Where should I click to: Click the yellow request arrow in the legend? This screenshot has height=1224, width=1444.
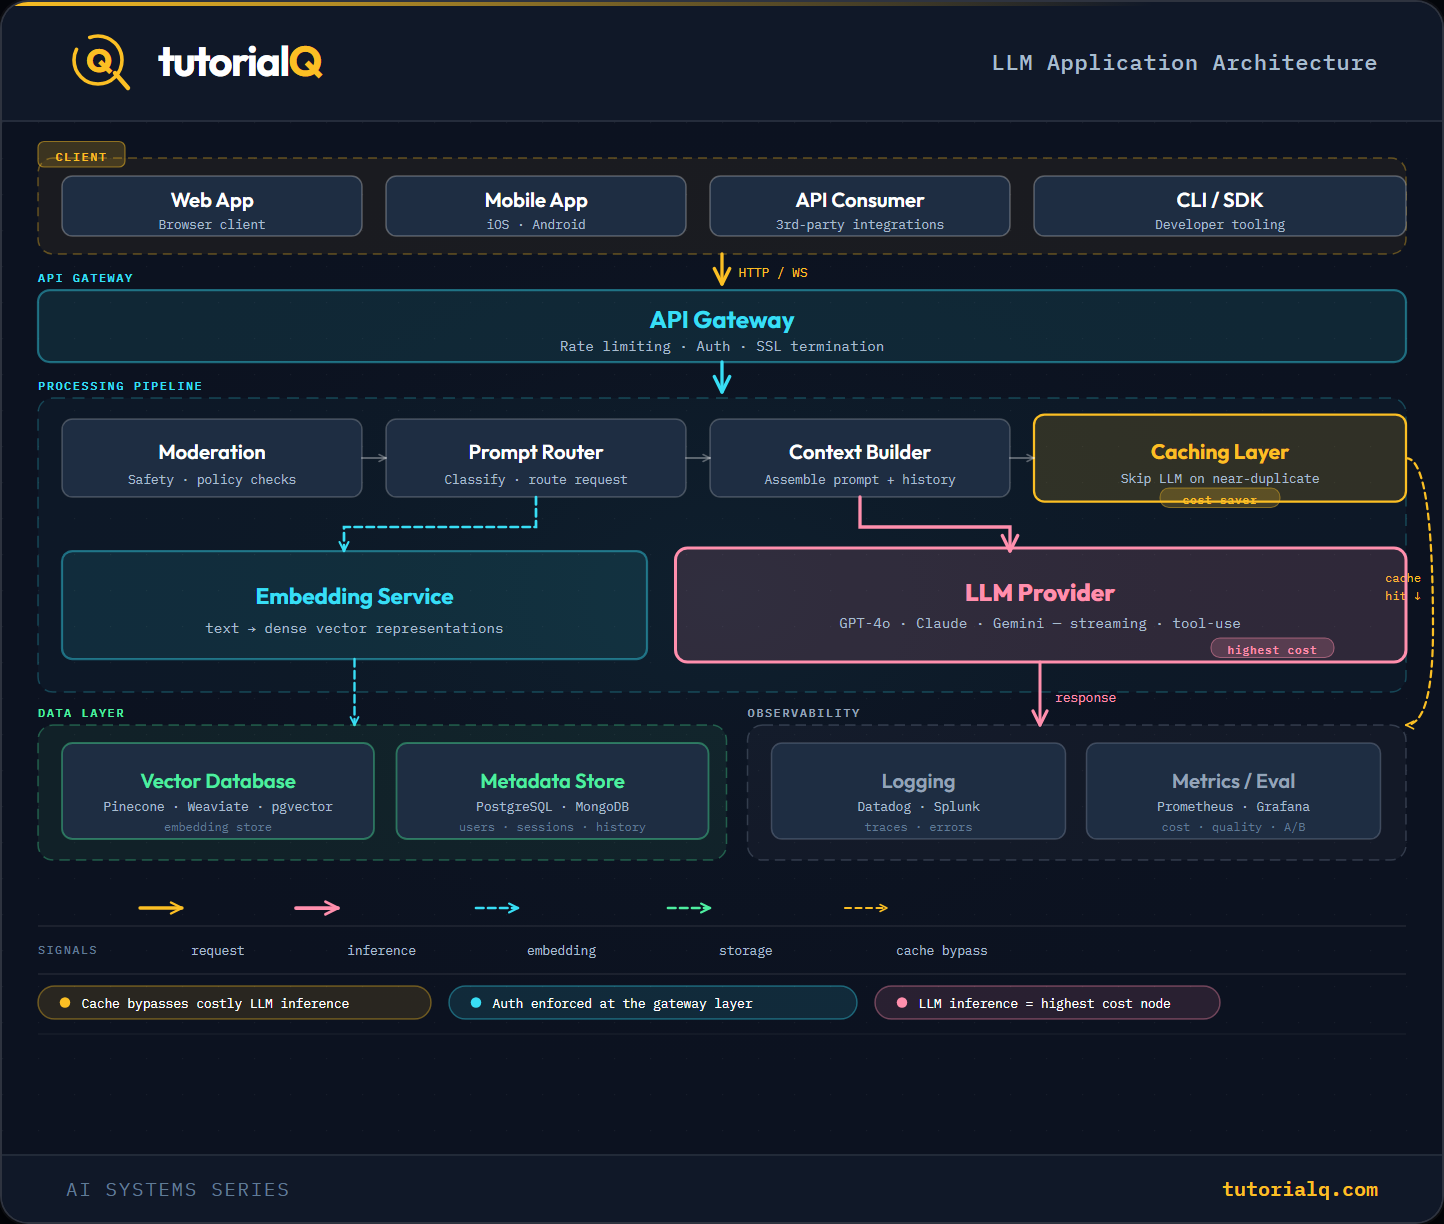[161, 908]
